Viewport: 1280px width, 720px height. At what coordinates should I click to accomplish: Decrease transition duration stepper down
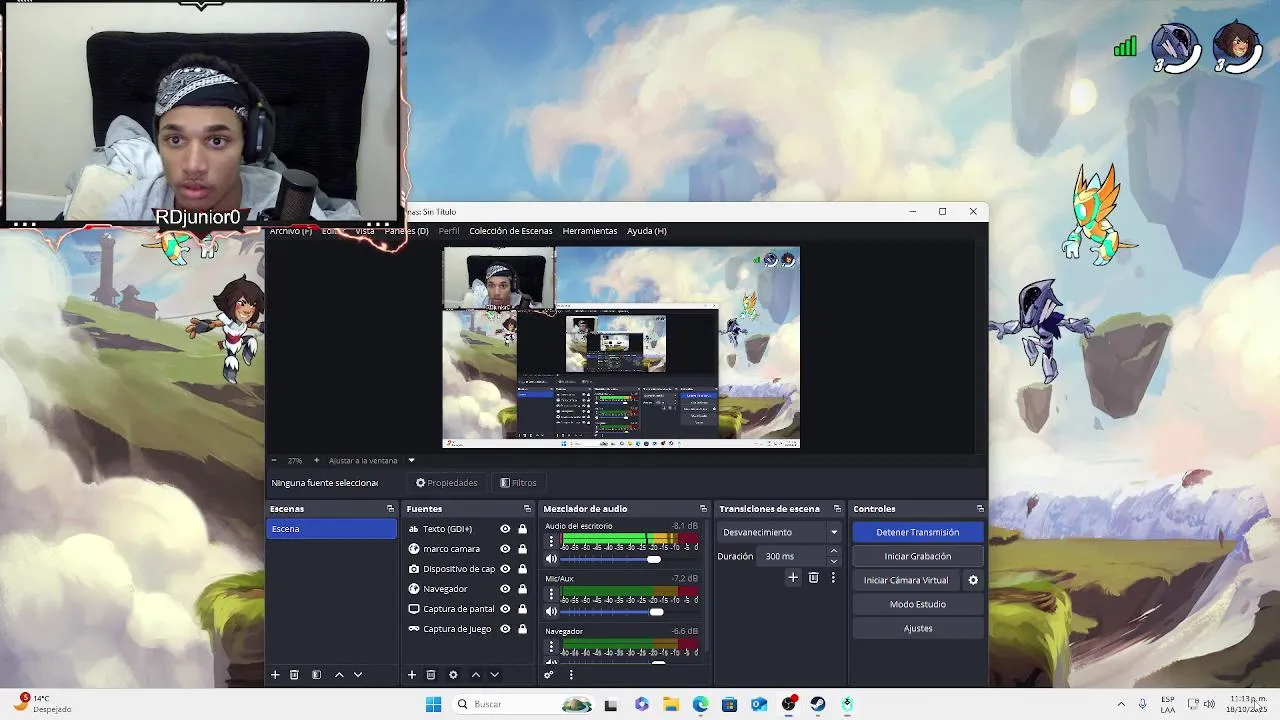(834, 561)
